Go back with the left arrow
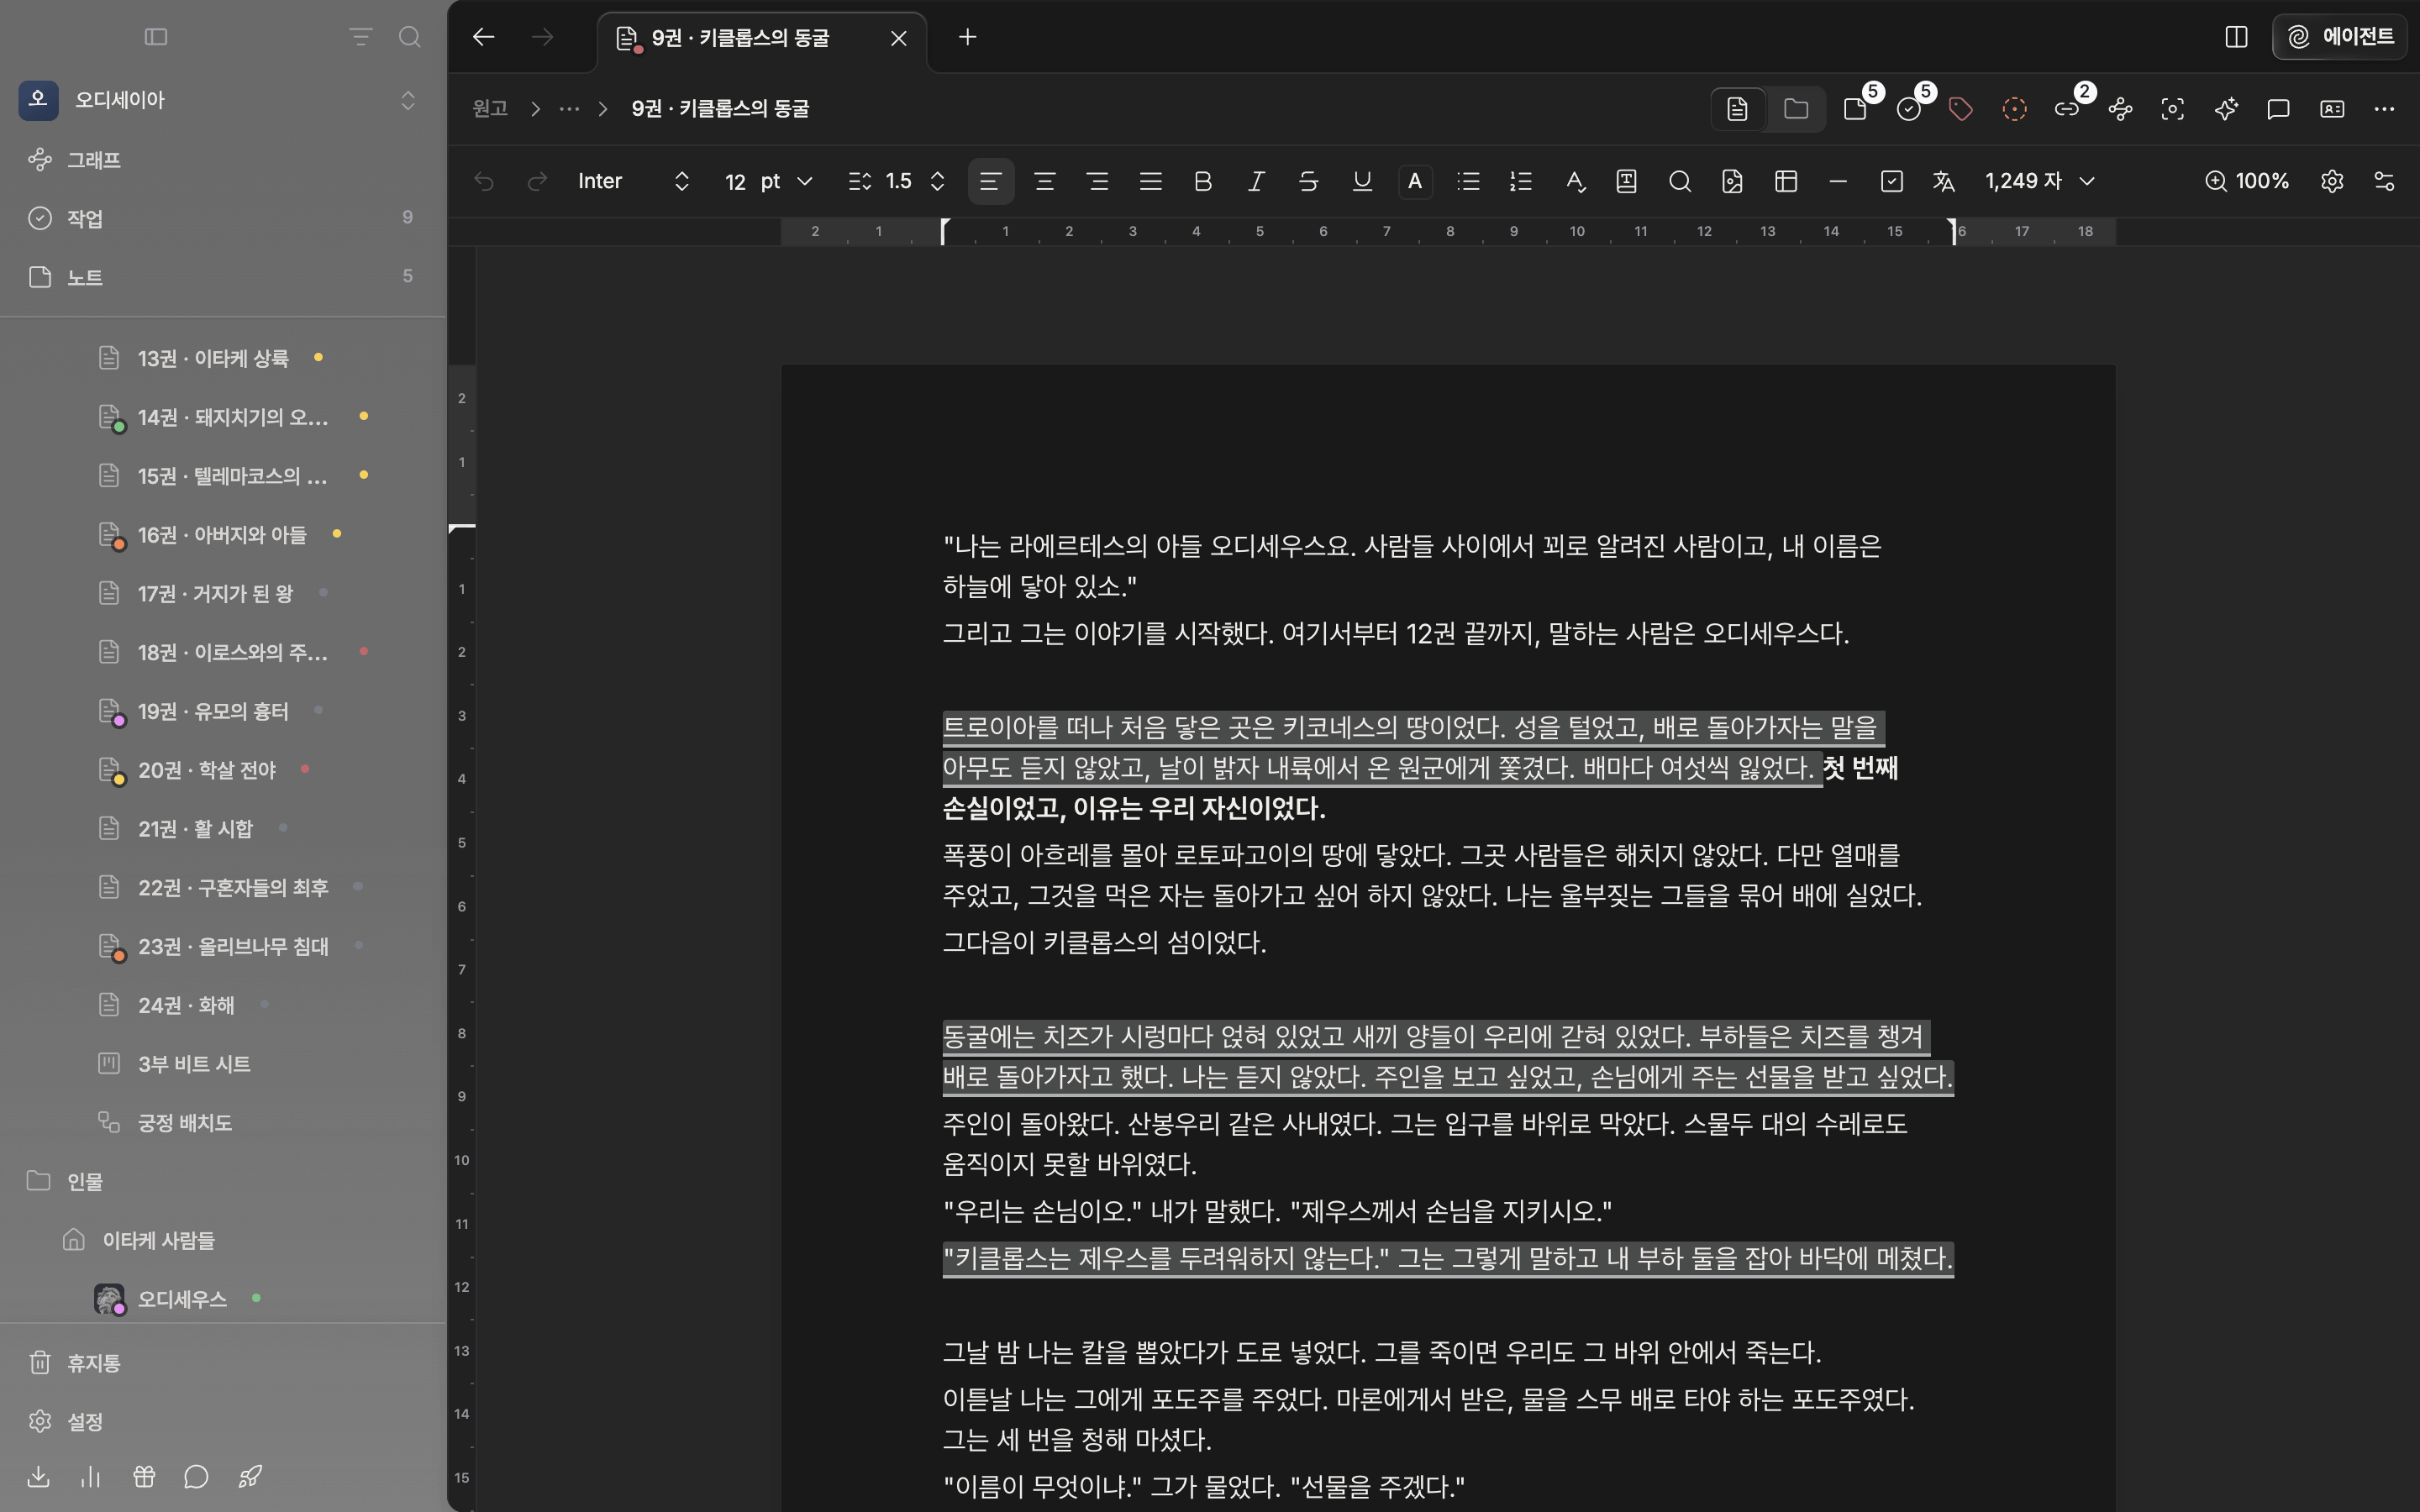 (484, 37)
